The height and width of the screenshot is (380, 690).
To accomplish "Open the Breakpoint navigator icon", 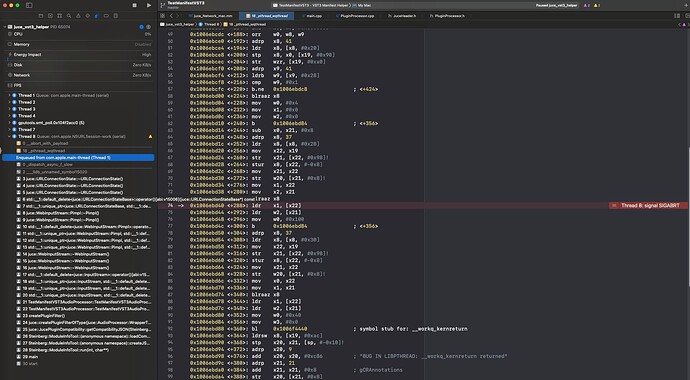I will tap(106, 16).
